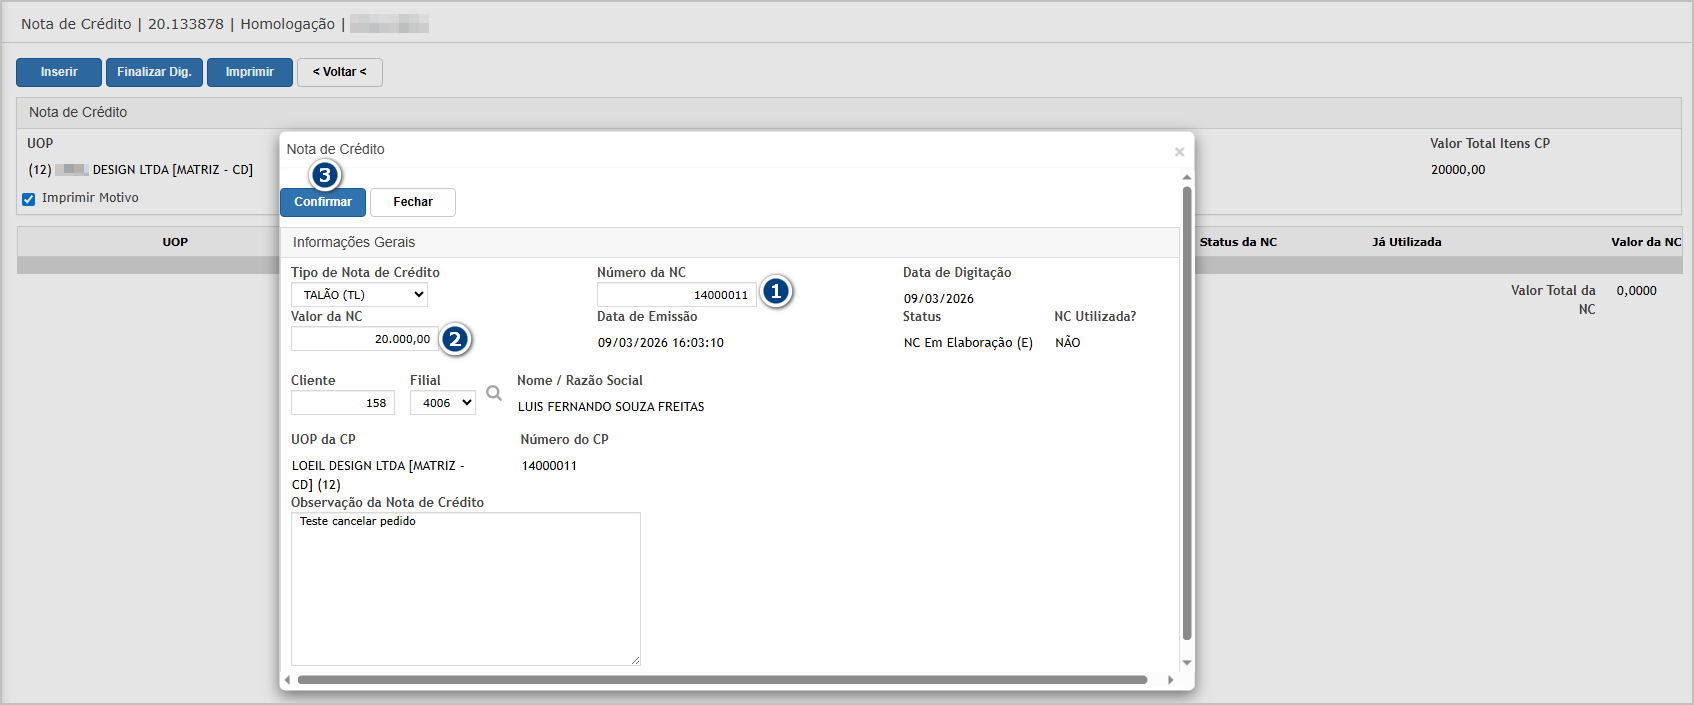Close the Nota de Crédito dialog with X
1694x705 pixels.
point(1179,152)
